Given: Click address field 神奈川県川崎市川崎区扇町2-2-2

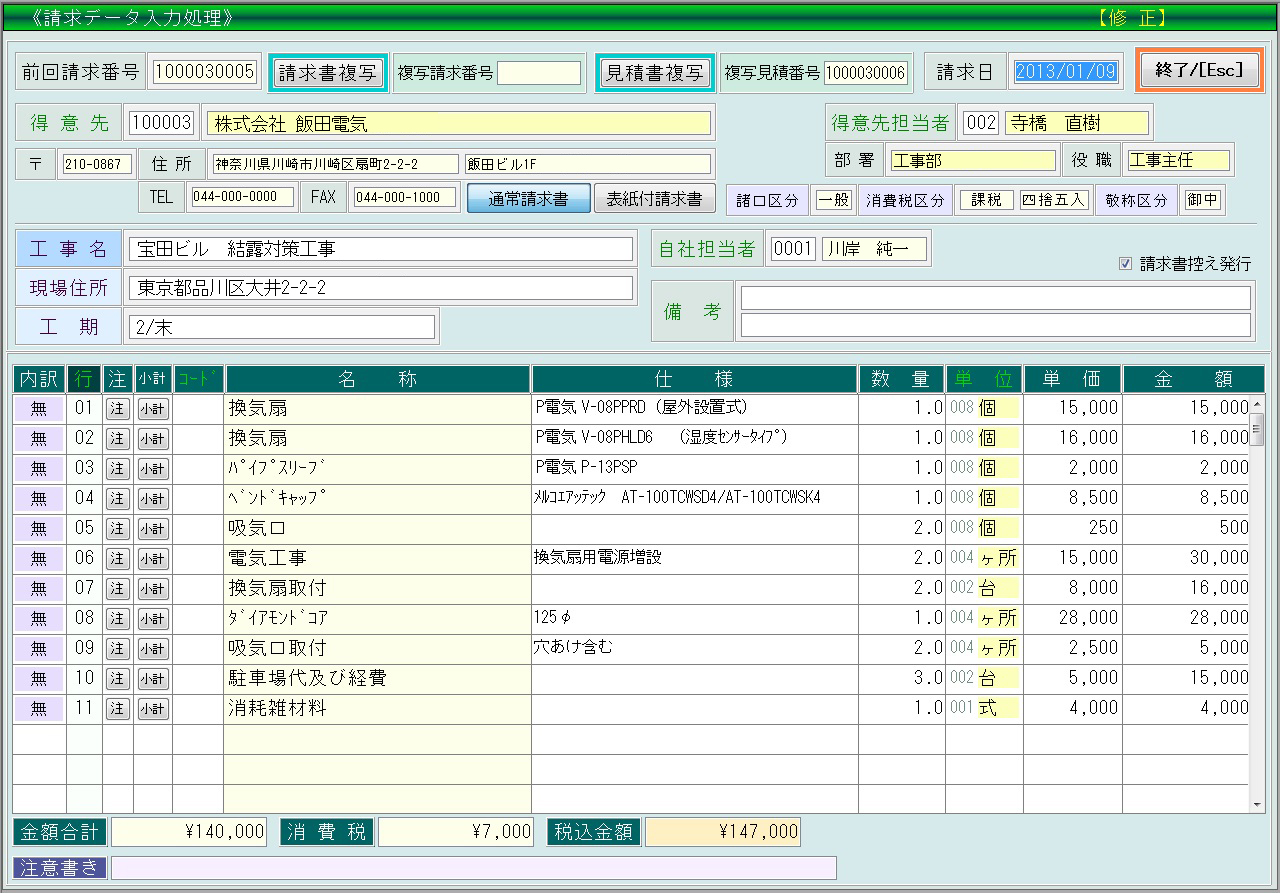Looking at the screenshot, I should [334, 164].
